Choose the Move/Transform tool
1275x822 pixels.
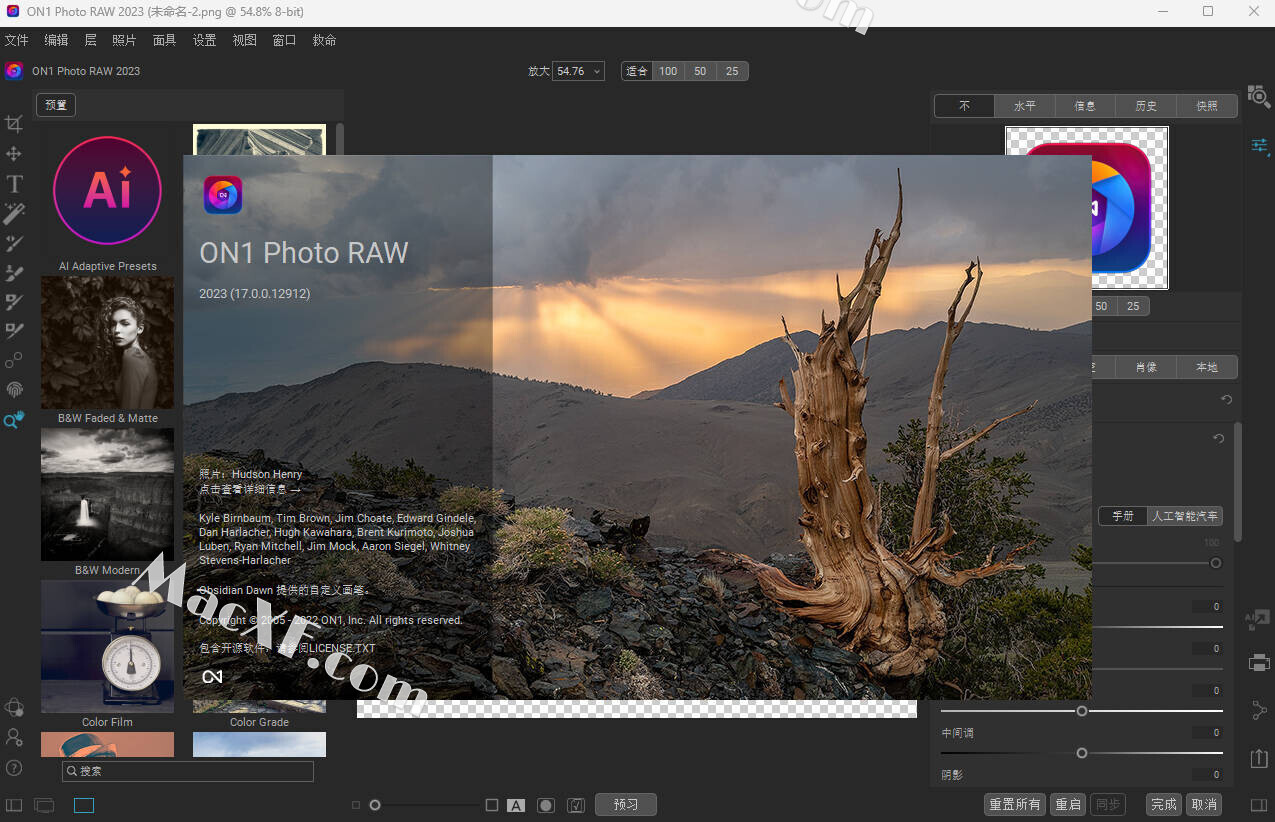[14, 154]
